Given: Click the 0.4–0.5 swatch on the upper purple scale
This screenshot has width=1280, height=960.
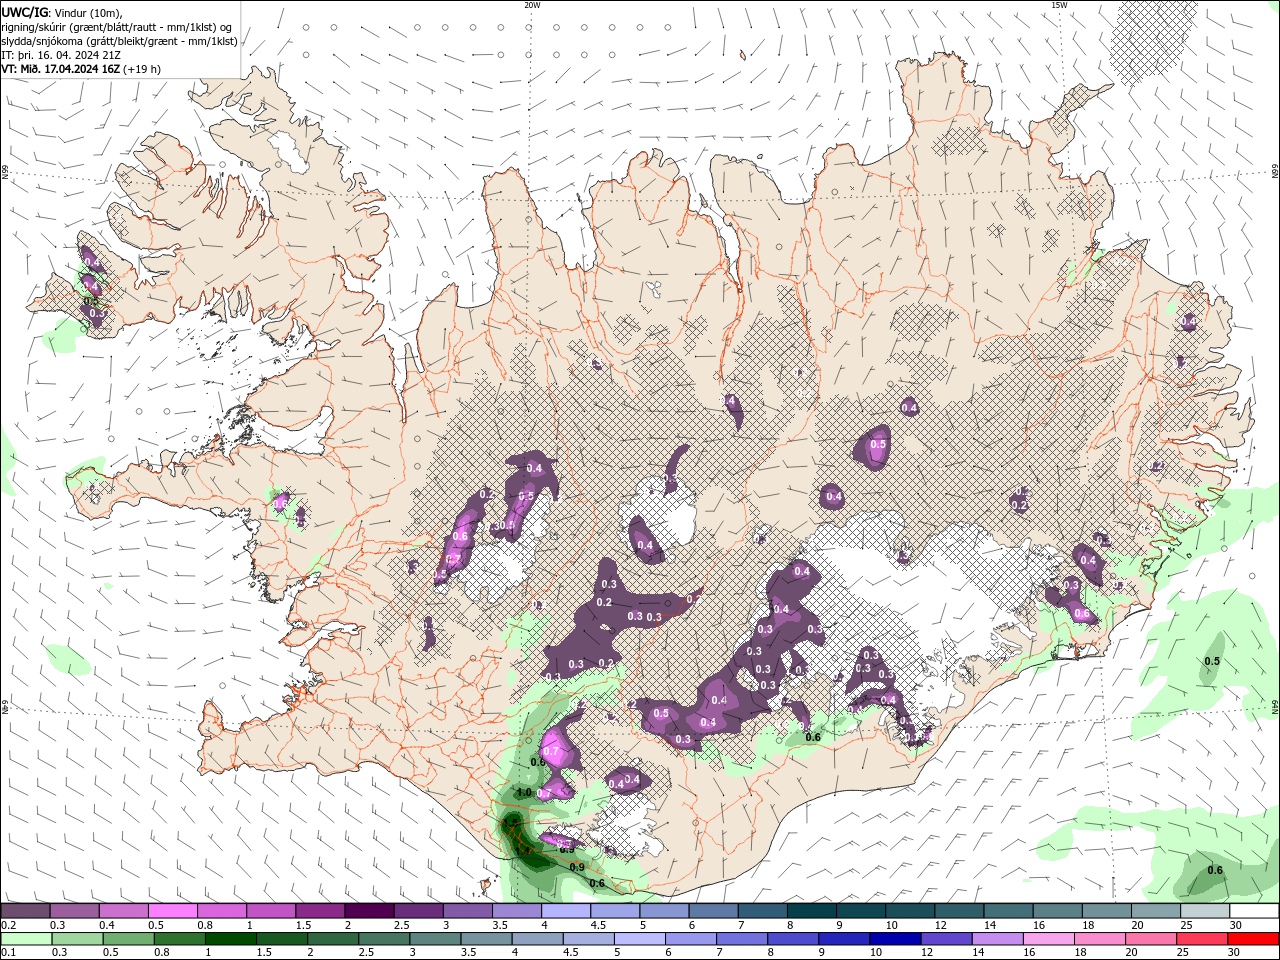Looking at the screenshot, I should point(123,911).
